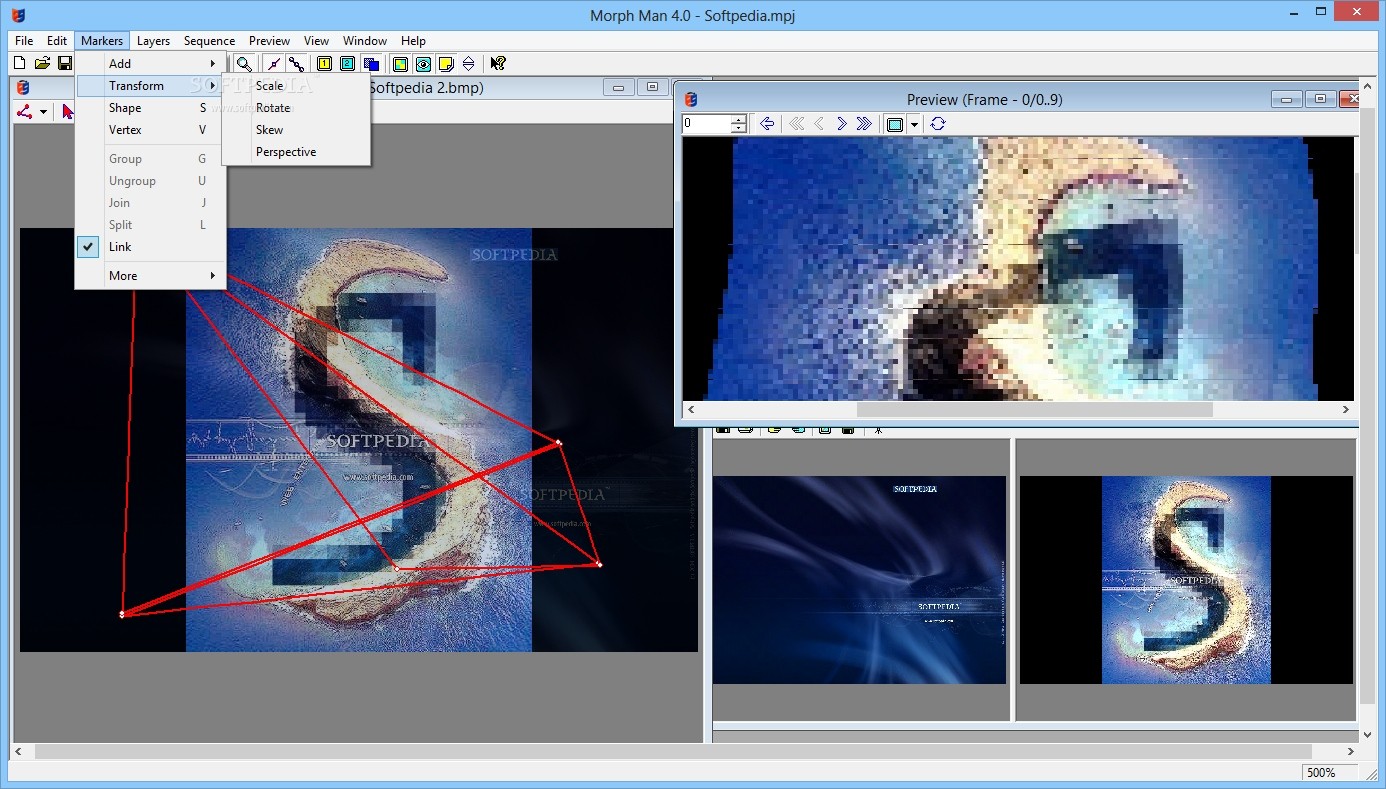Step to next frame in Preview
The image size is (1386, 789).
coord(842,124)
